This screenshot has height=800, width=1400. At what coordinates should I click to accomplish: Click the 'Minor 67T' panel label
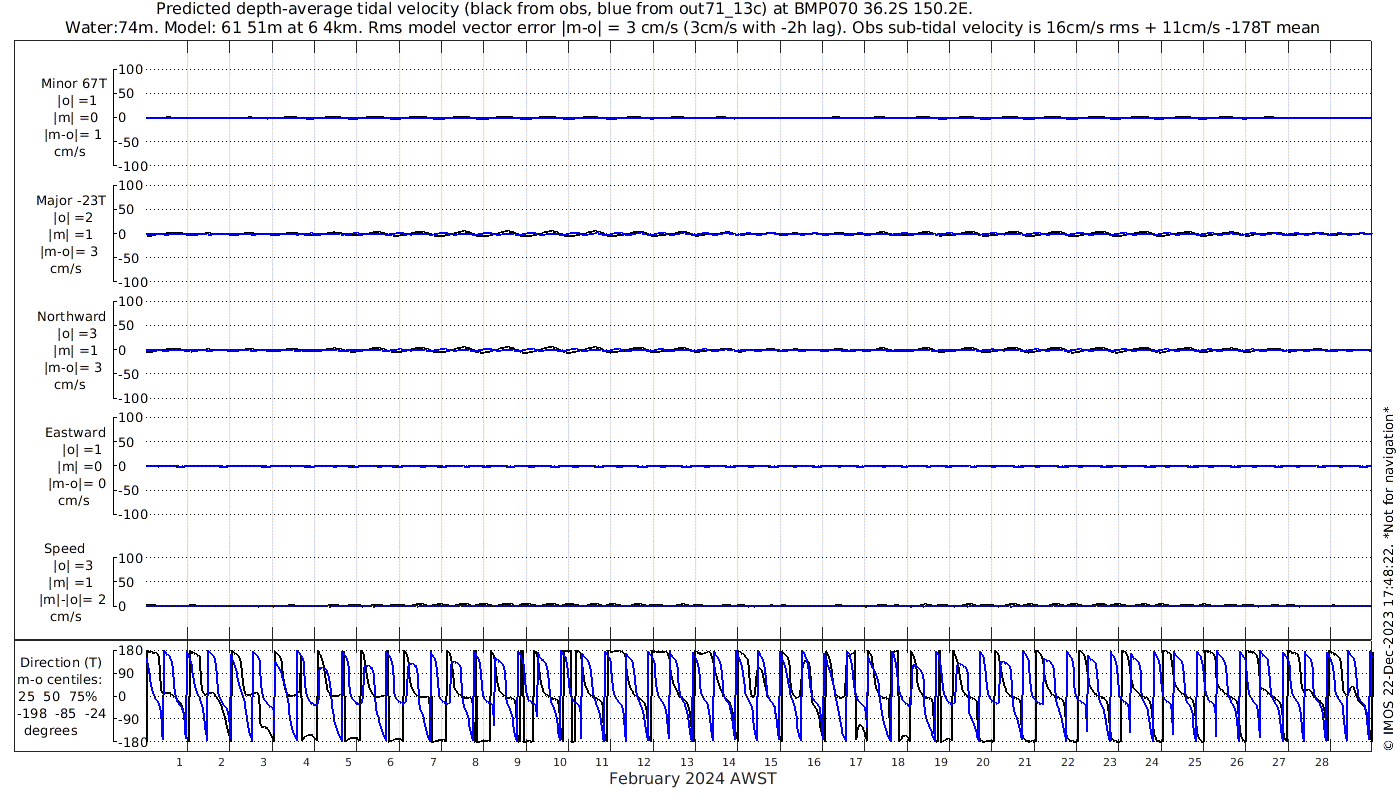coord(73,84)
